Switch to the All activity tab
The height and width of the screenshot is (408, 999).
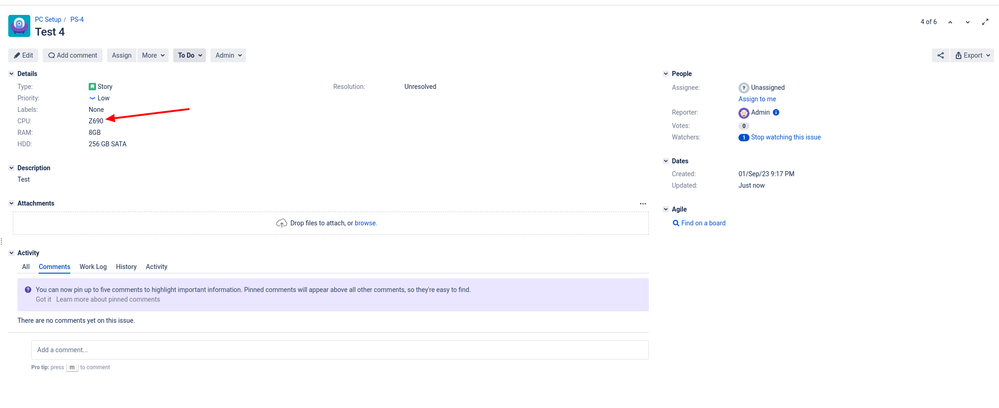coord(26,266)
